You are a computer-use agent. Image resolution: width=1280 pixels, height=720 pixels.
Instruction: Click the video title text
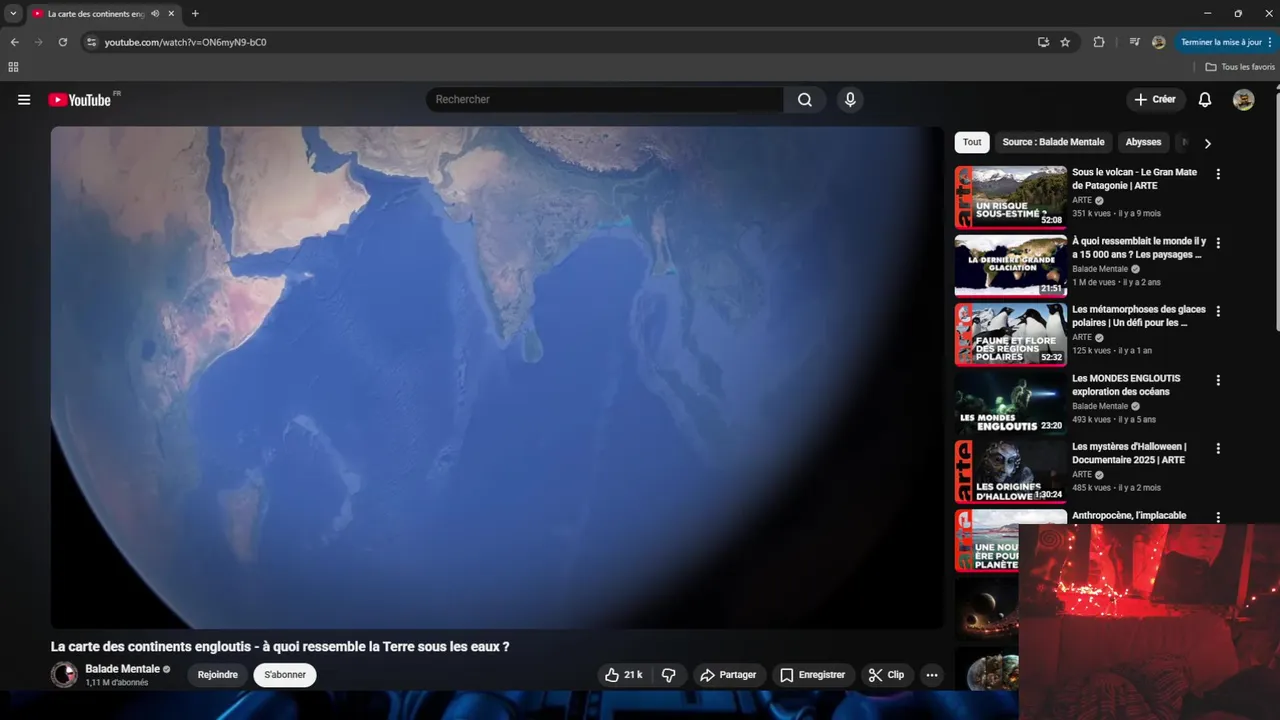pyautogui.click(x=280, y=647)
